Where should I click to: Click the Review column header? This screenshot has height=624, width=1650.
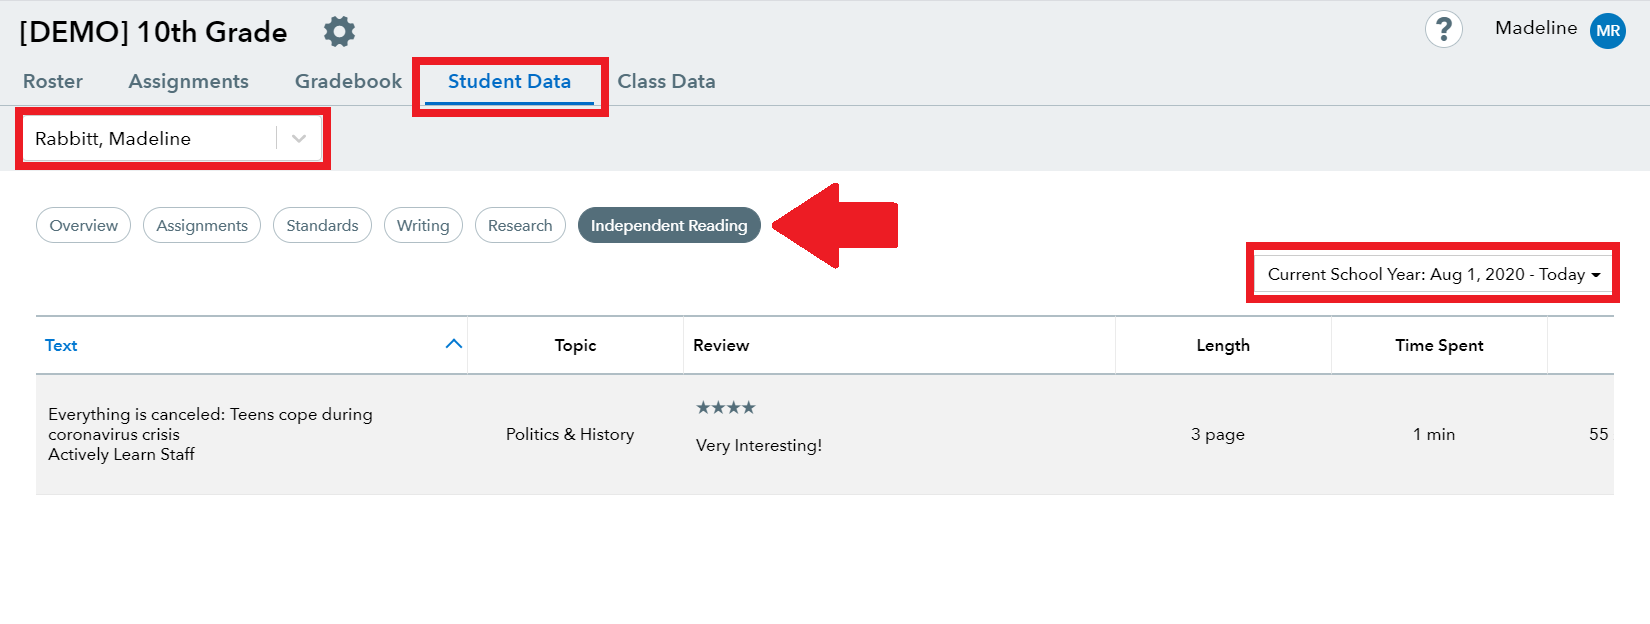[721, 345]
